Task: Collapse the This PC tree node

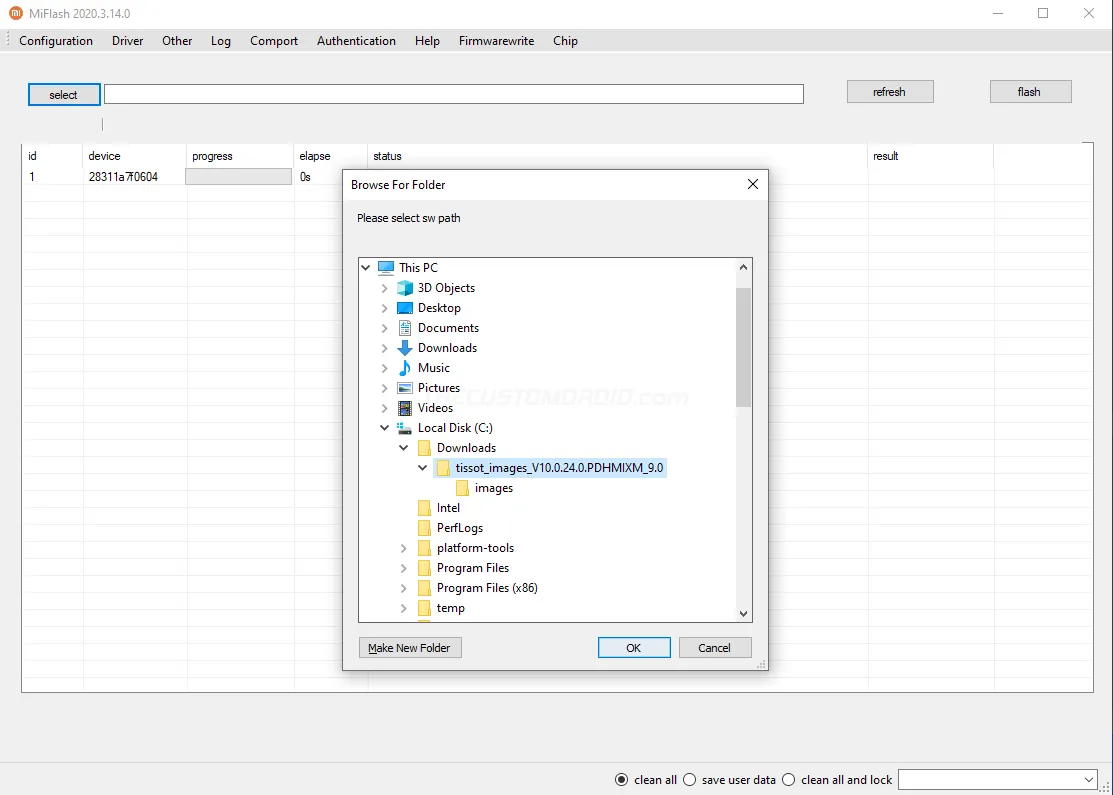Action: pos(366,267)
